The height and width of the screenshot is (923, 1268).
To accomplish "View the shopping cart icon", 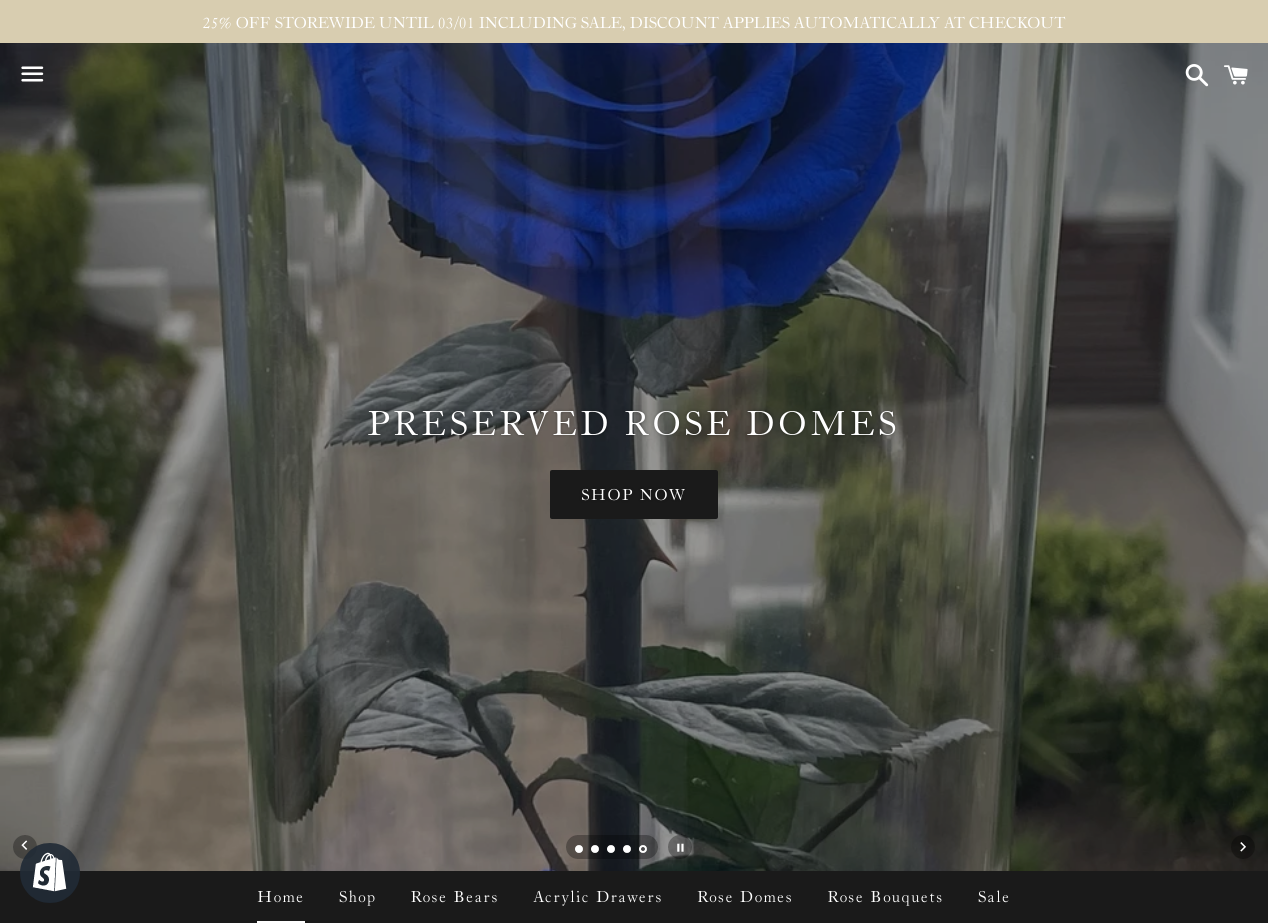I will 1236,75.
